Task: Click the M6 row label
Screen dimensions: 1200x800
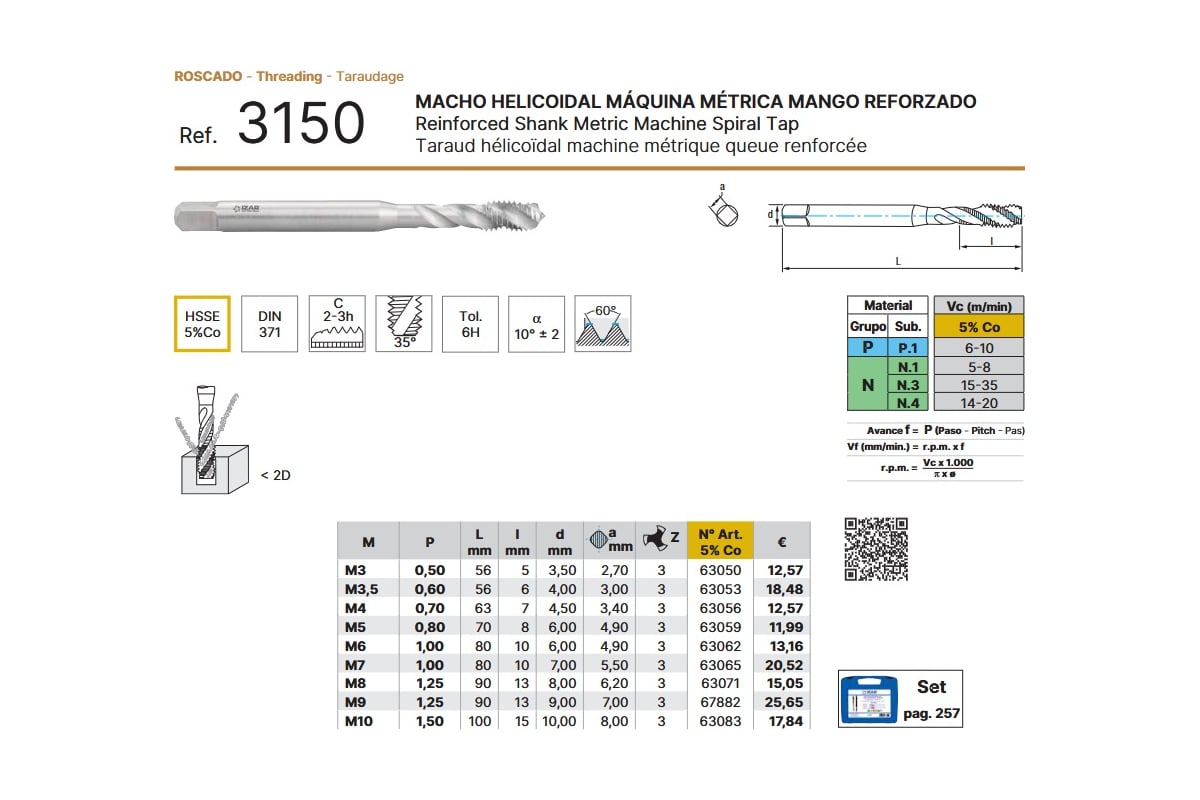Action: 356,646
